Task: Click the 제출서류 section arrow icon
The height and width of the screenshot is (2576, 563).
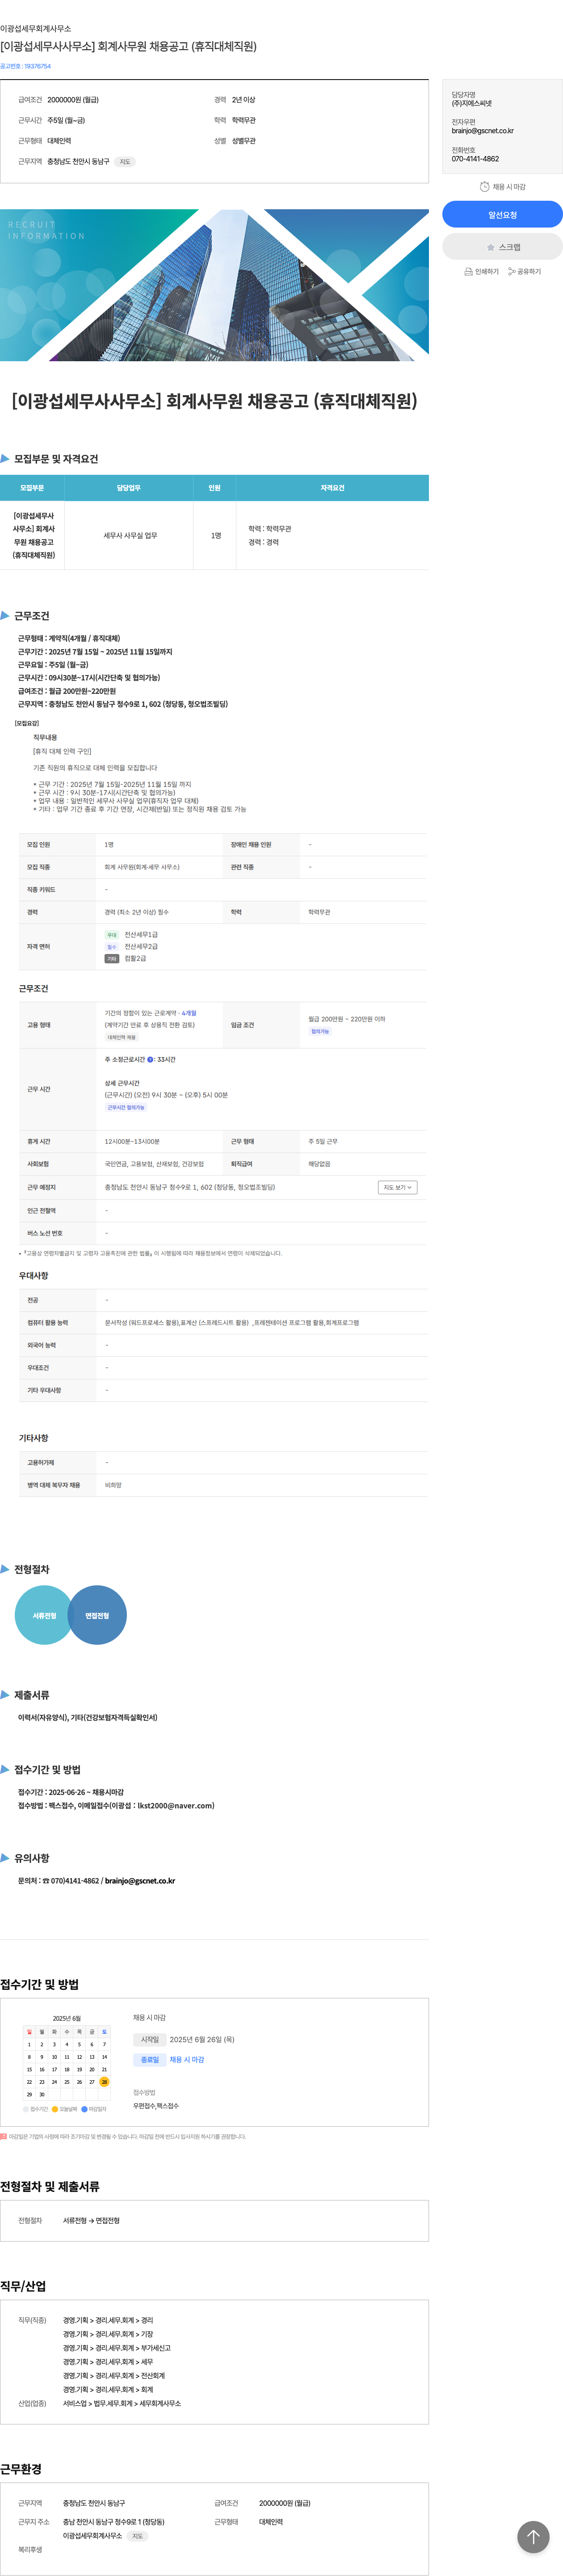Action: 5,1695
